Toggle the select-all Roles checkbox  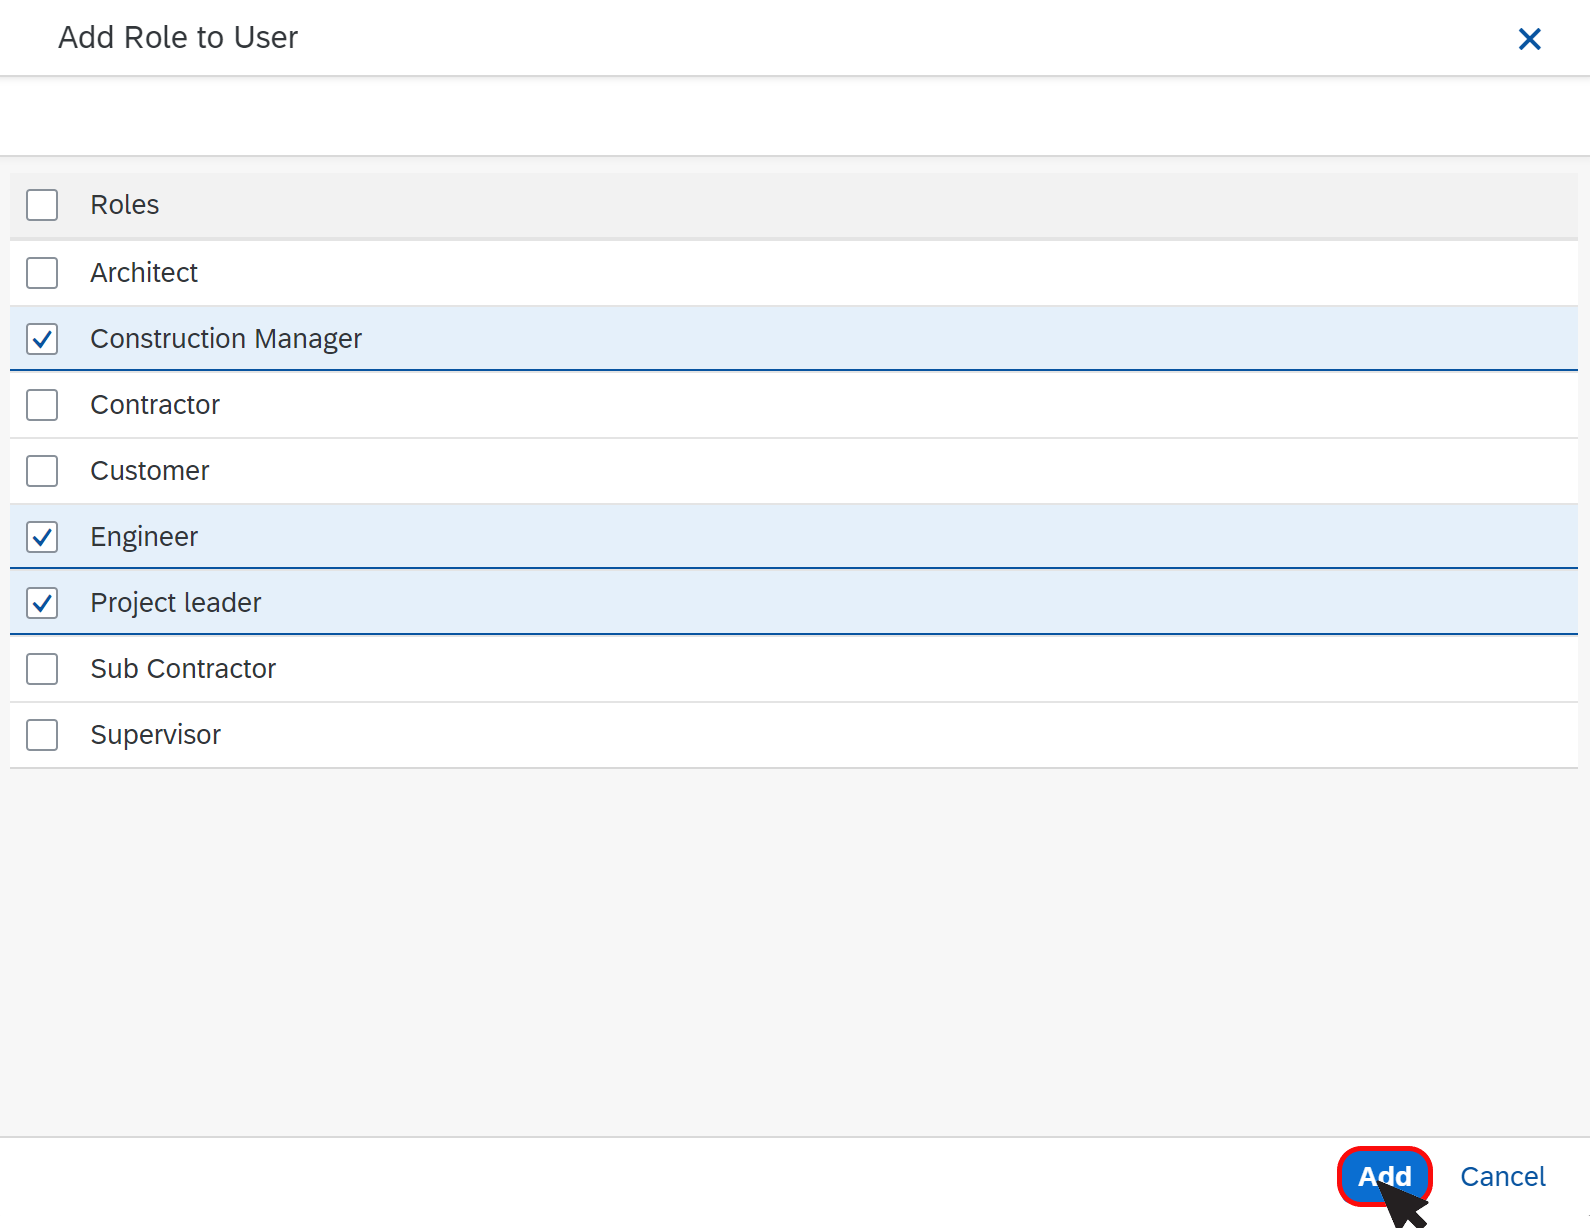(x=42, y=205)
